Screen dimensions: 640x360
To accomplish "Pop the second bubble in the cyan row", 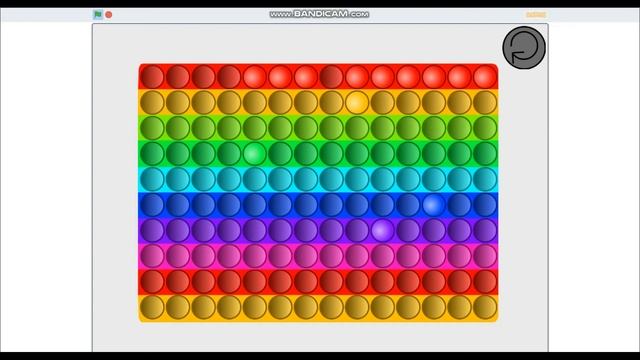I will point(178,179).
